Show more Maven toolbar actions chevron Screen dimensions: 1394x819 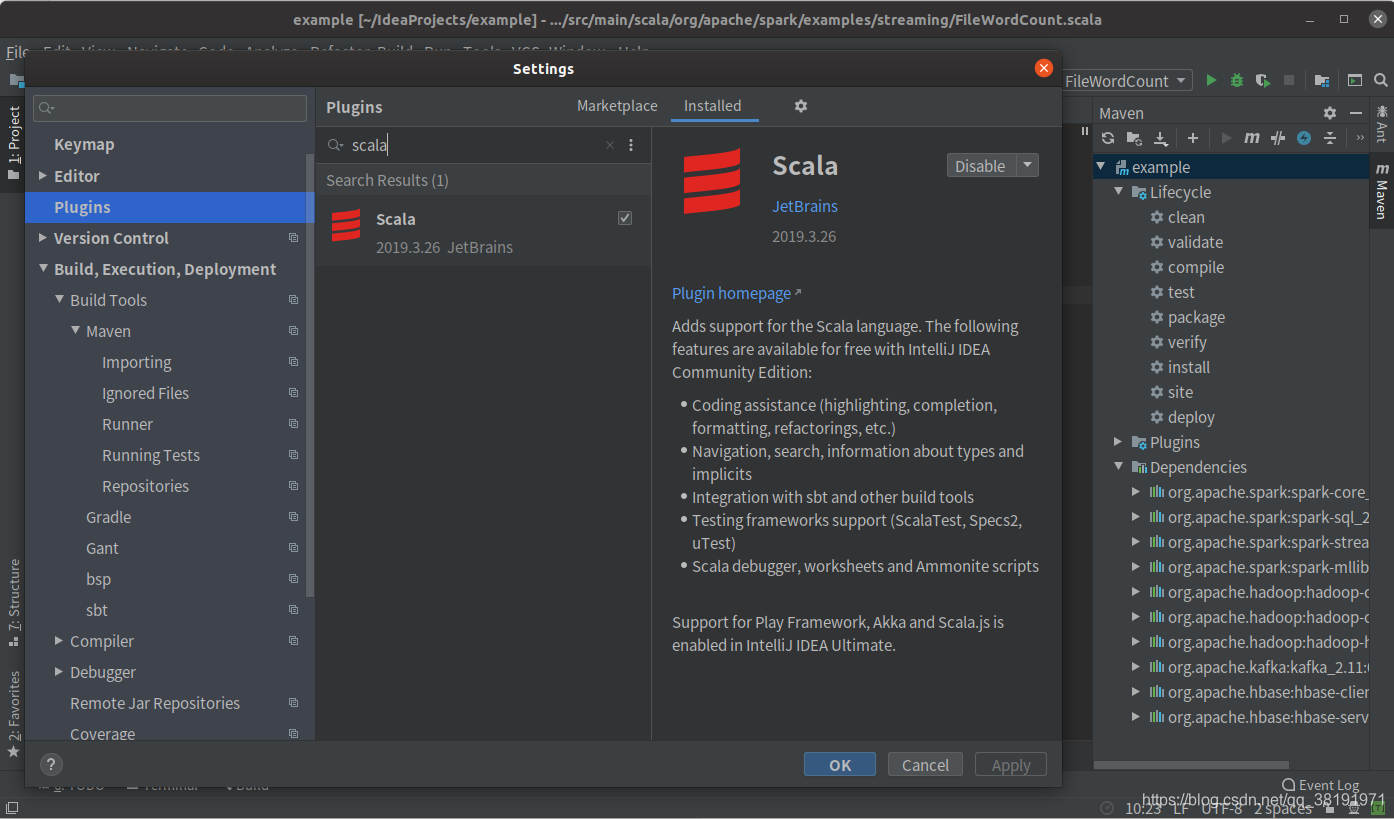(x=1360, y=138)
